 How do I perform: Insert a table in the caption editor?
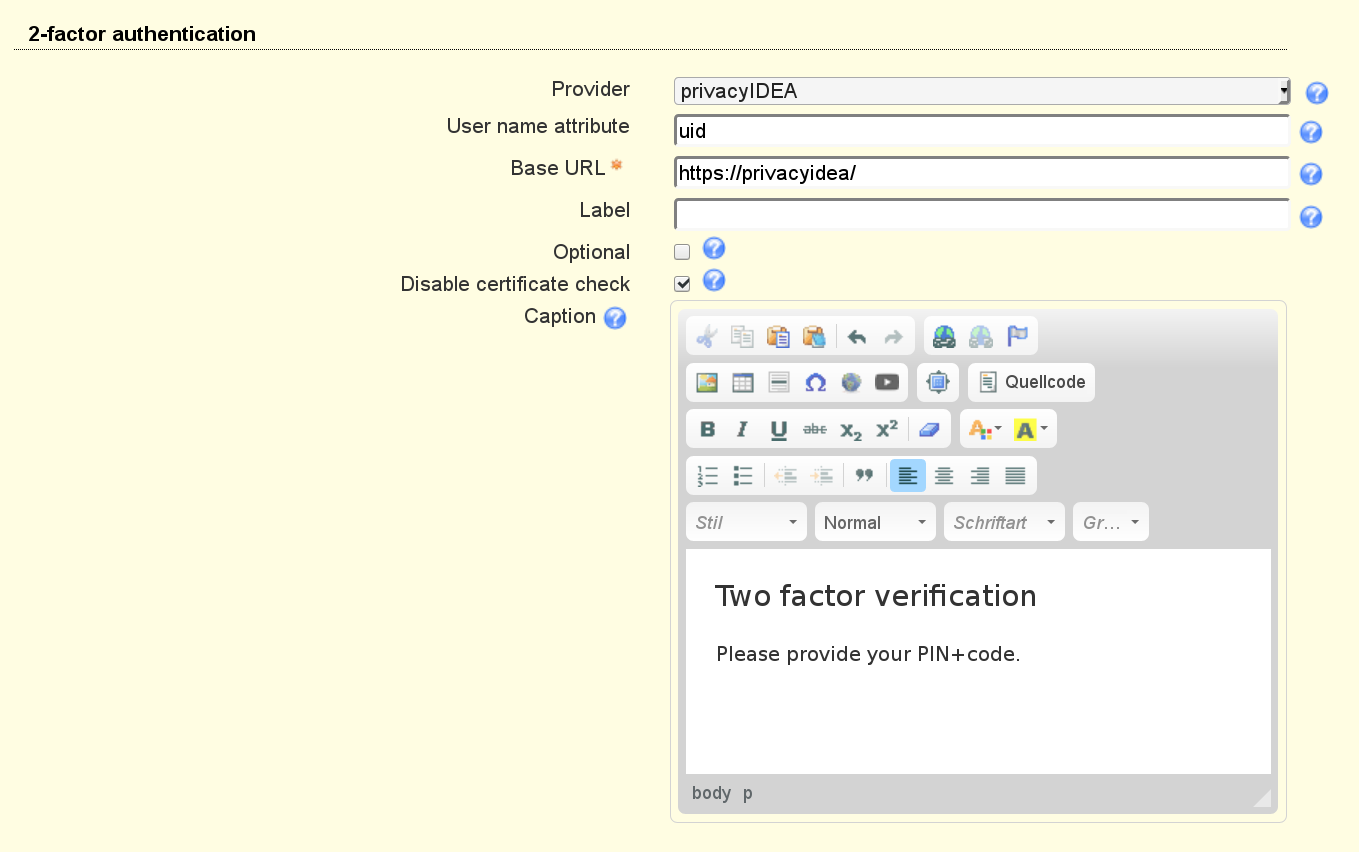coord(742,382)
